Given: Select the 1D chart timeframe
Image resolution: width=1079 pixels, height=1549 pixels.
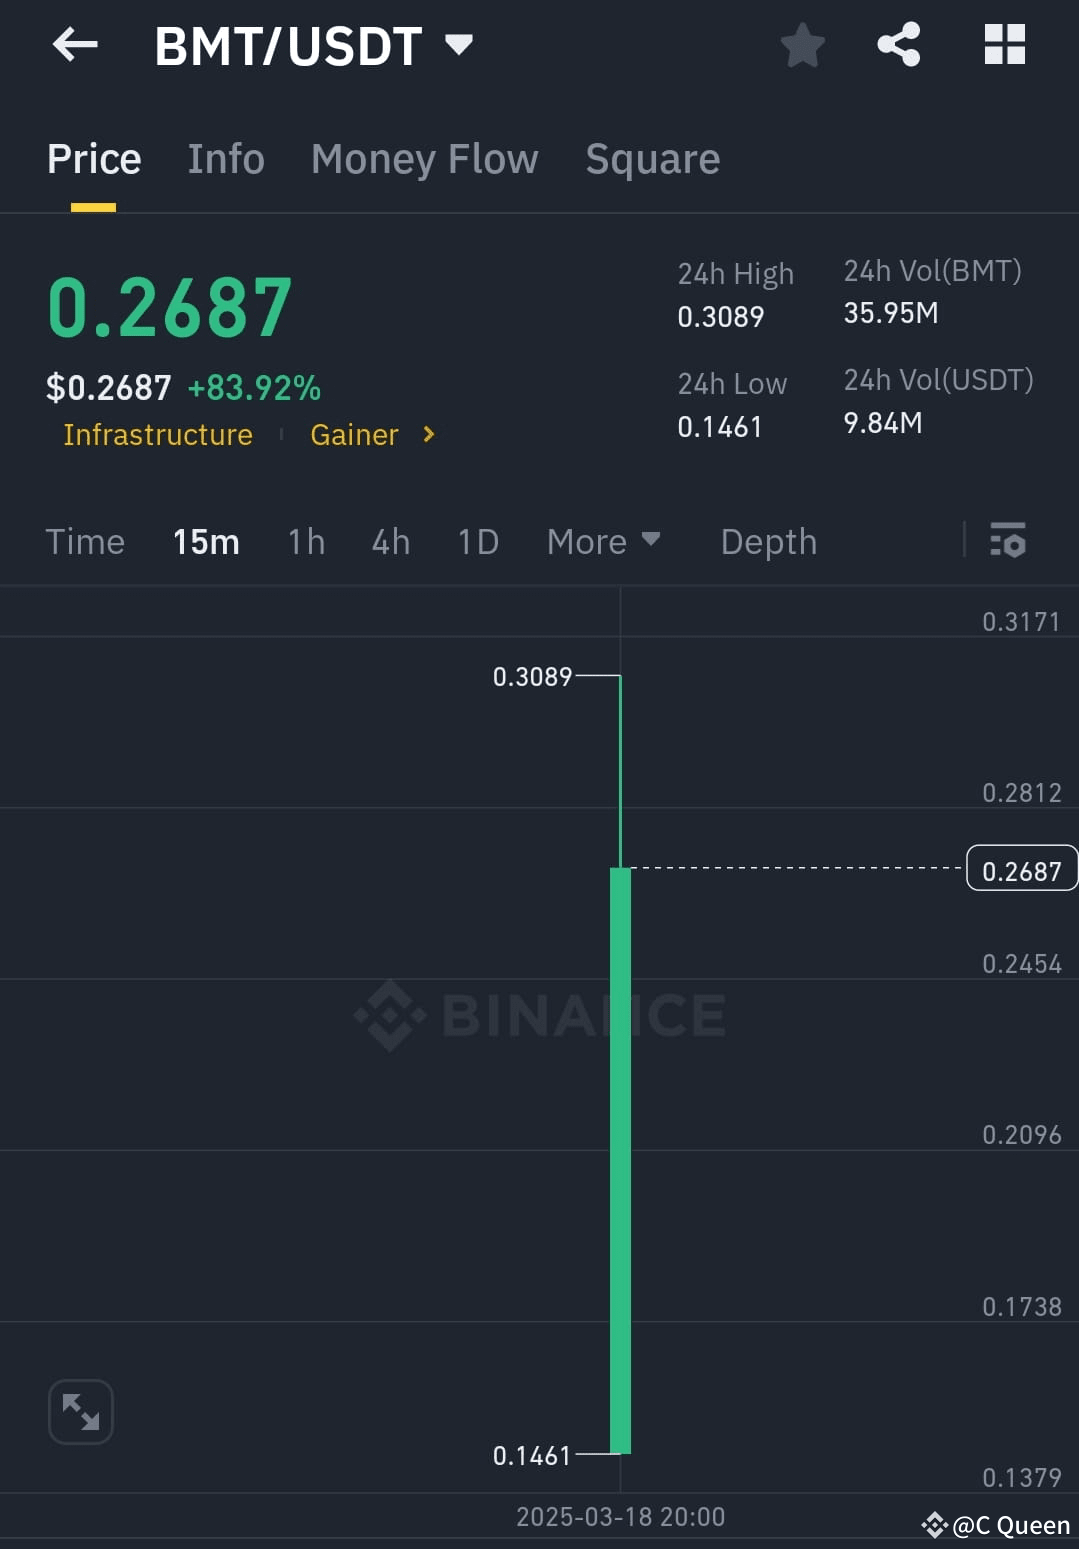Looking at the screenshot, I should coord(477,541).
